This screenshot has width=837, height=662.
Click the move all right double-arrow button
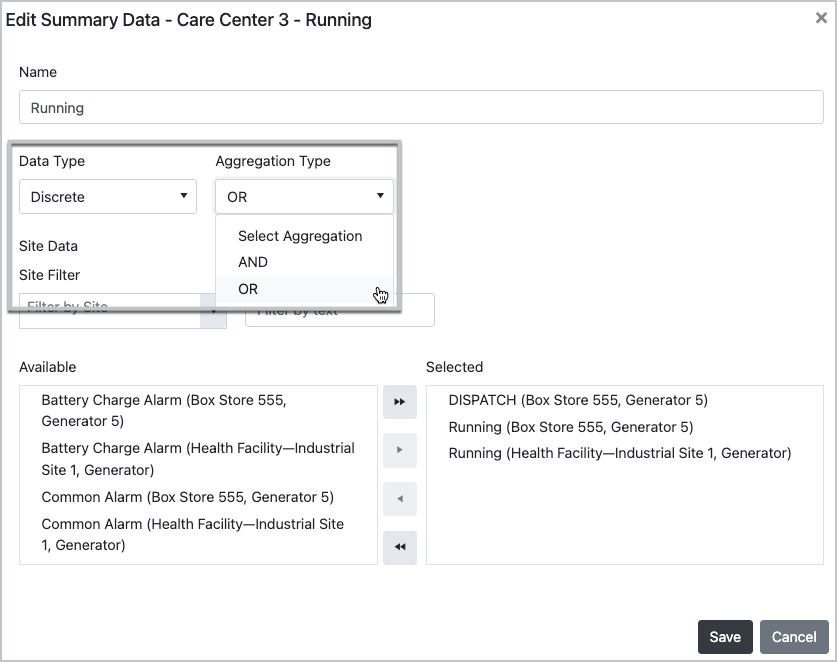coord(400,401)
